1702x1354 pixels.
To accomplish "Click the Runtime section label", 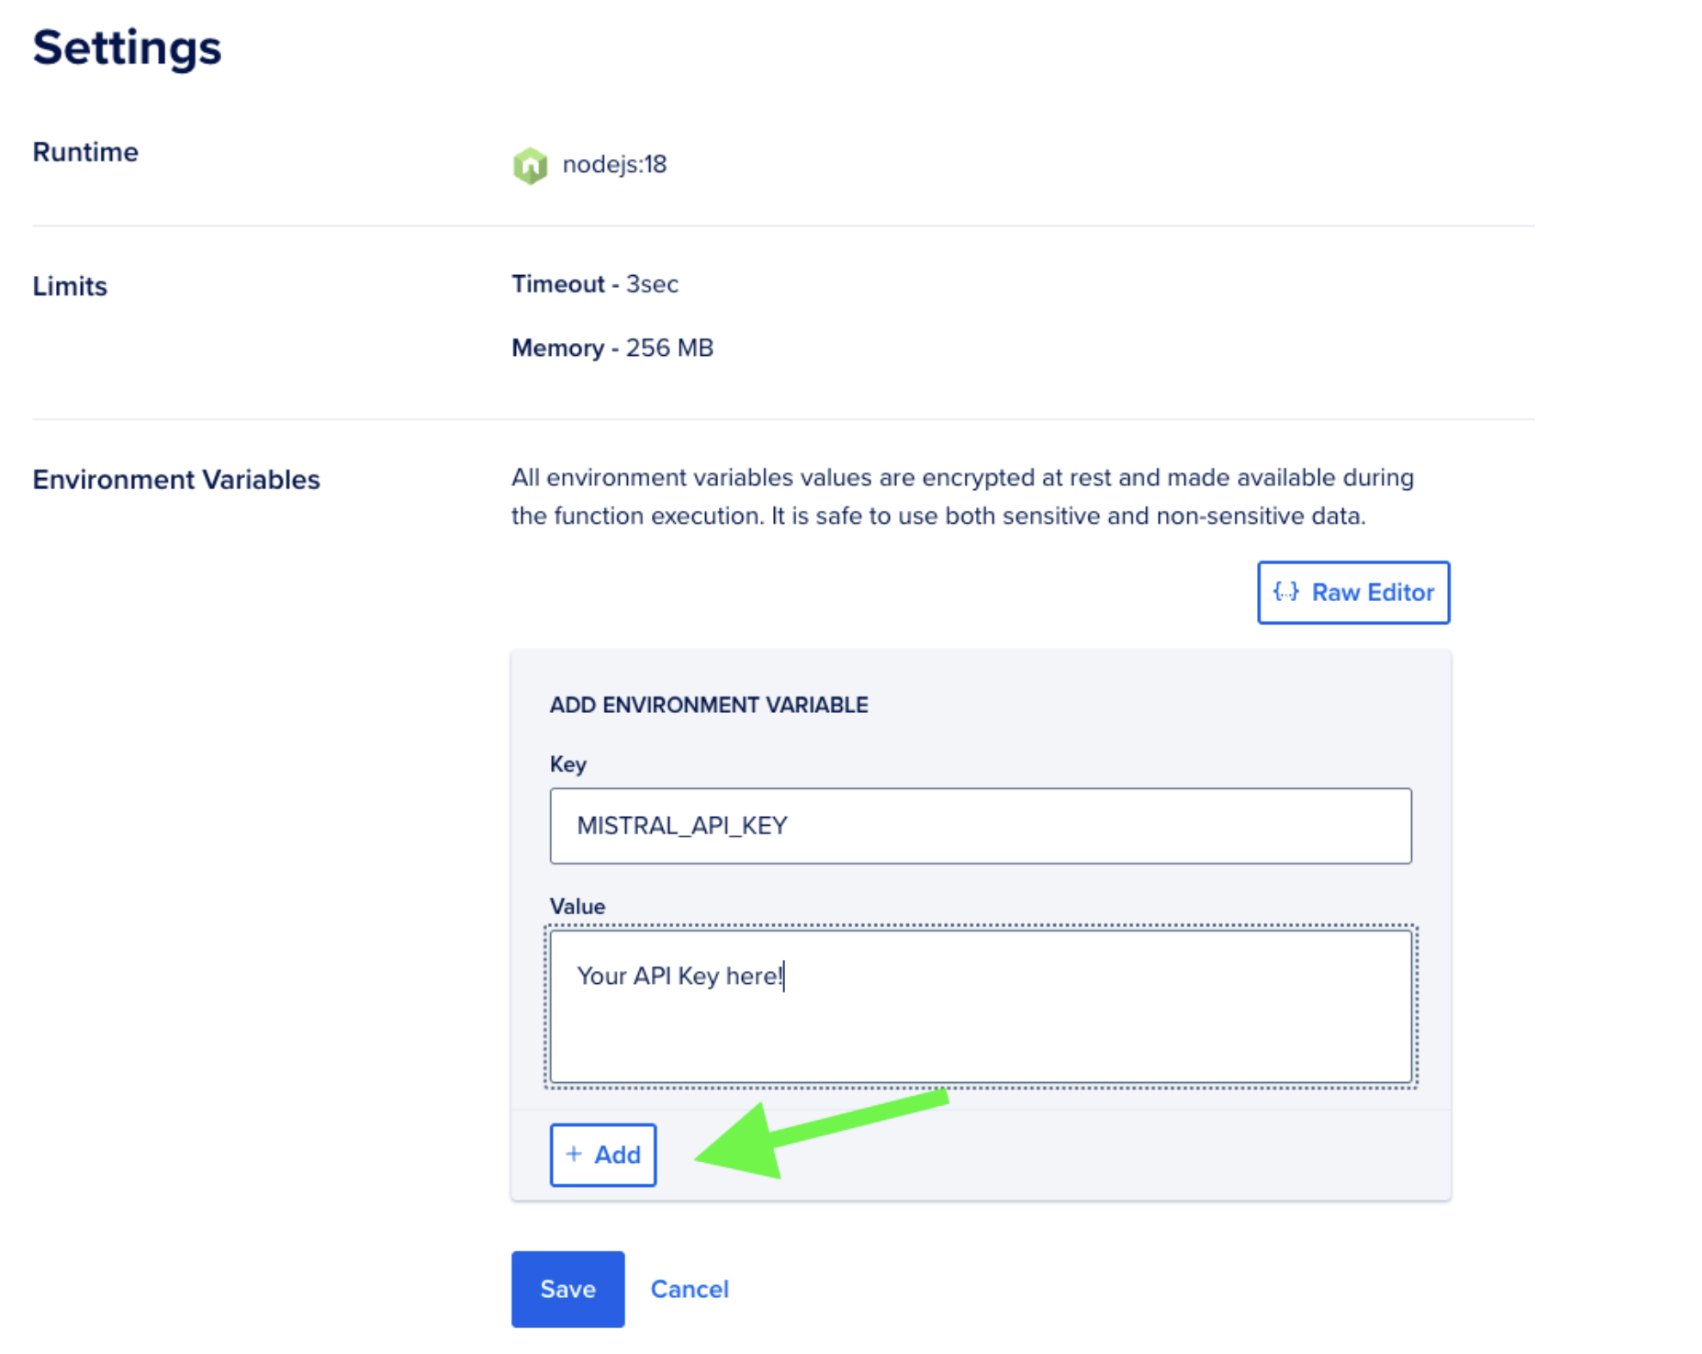I will point(86,152).
